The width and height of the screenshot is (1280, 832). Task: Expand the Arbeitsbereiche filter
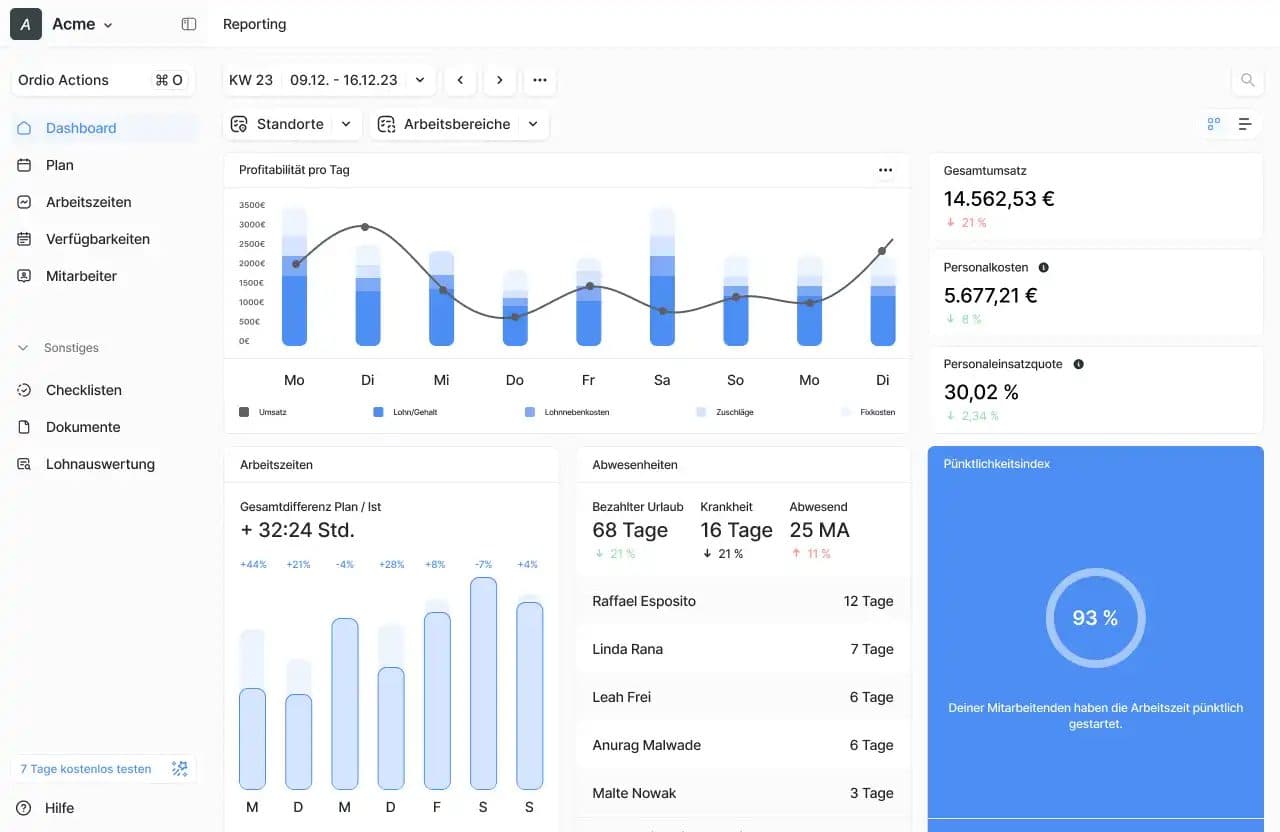pos(459,124)
